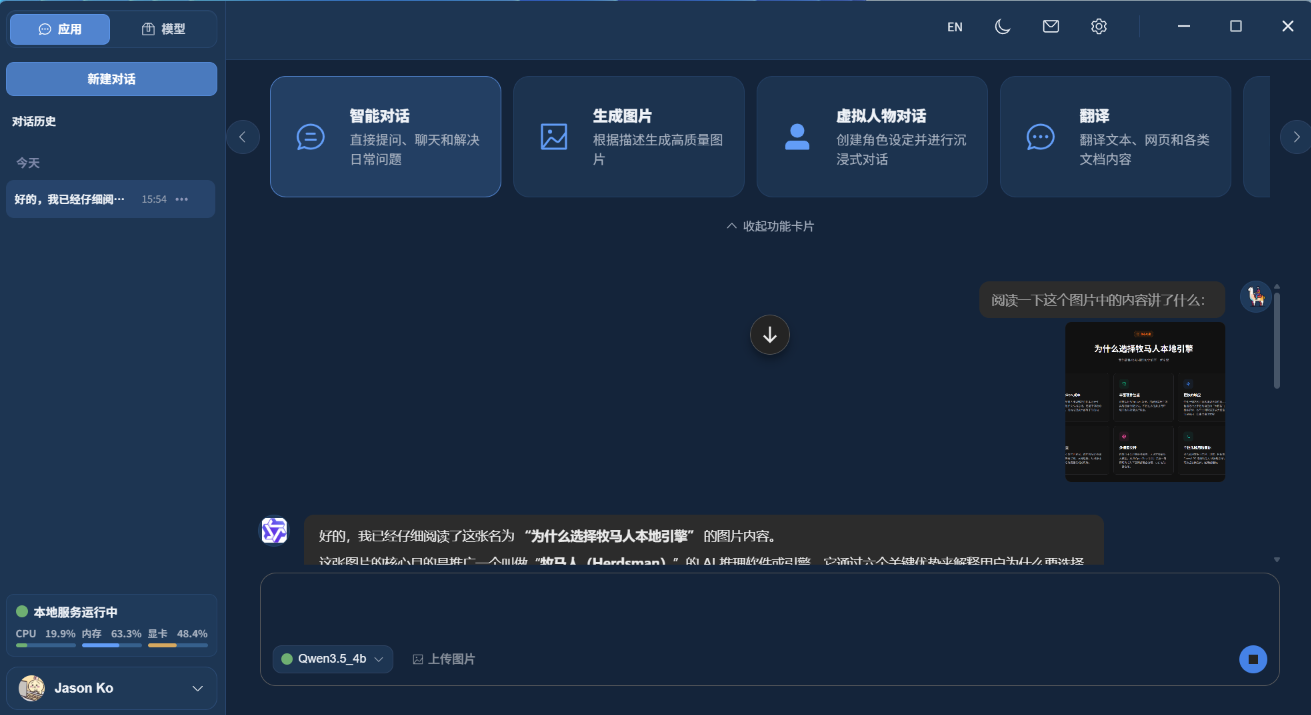The image size is (1311, 715).
Task: Click the 15:54 timestamp in history
Action: [154, 199]
